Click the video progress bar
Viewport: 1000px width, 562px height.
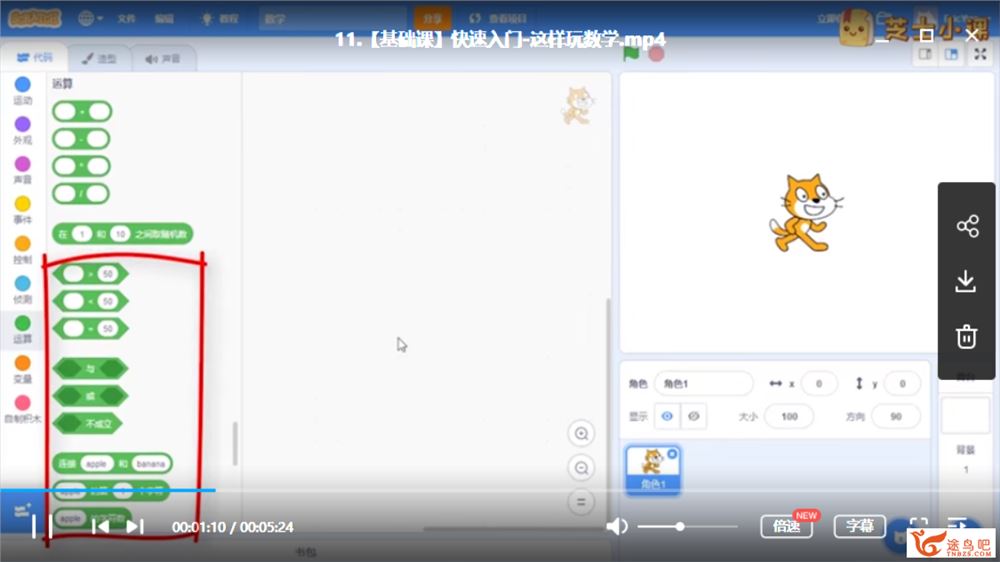click(500, 490)
